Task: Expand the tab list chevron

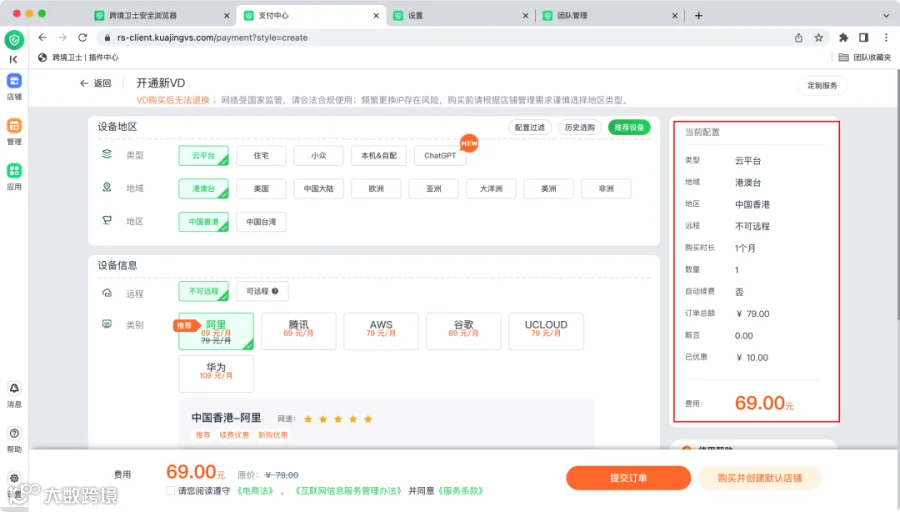Action: (x=886, y=15)
